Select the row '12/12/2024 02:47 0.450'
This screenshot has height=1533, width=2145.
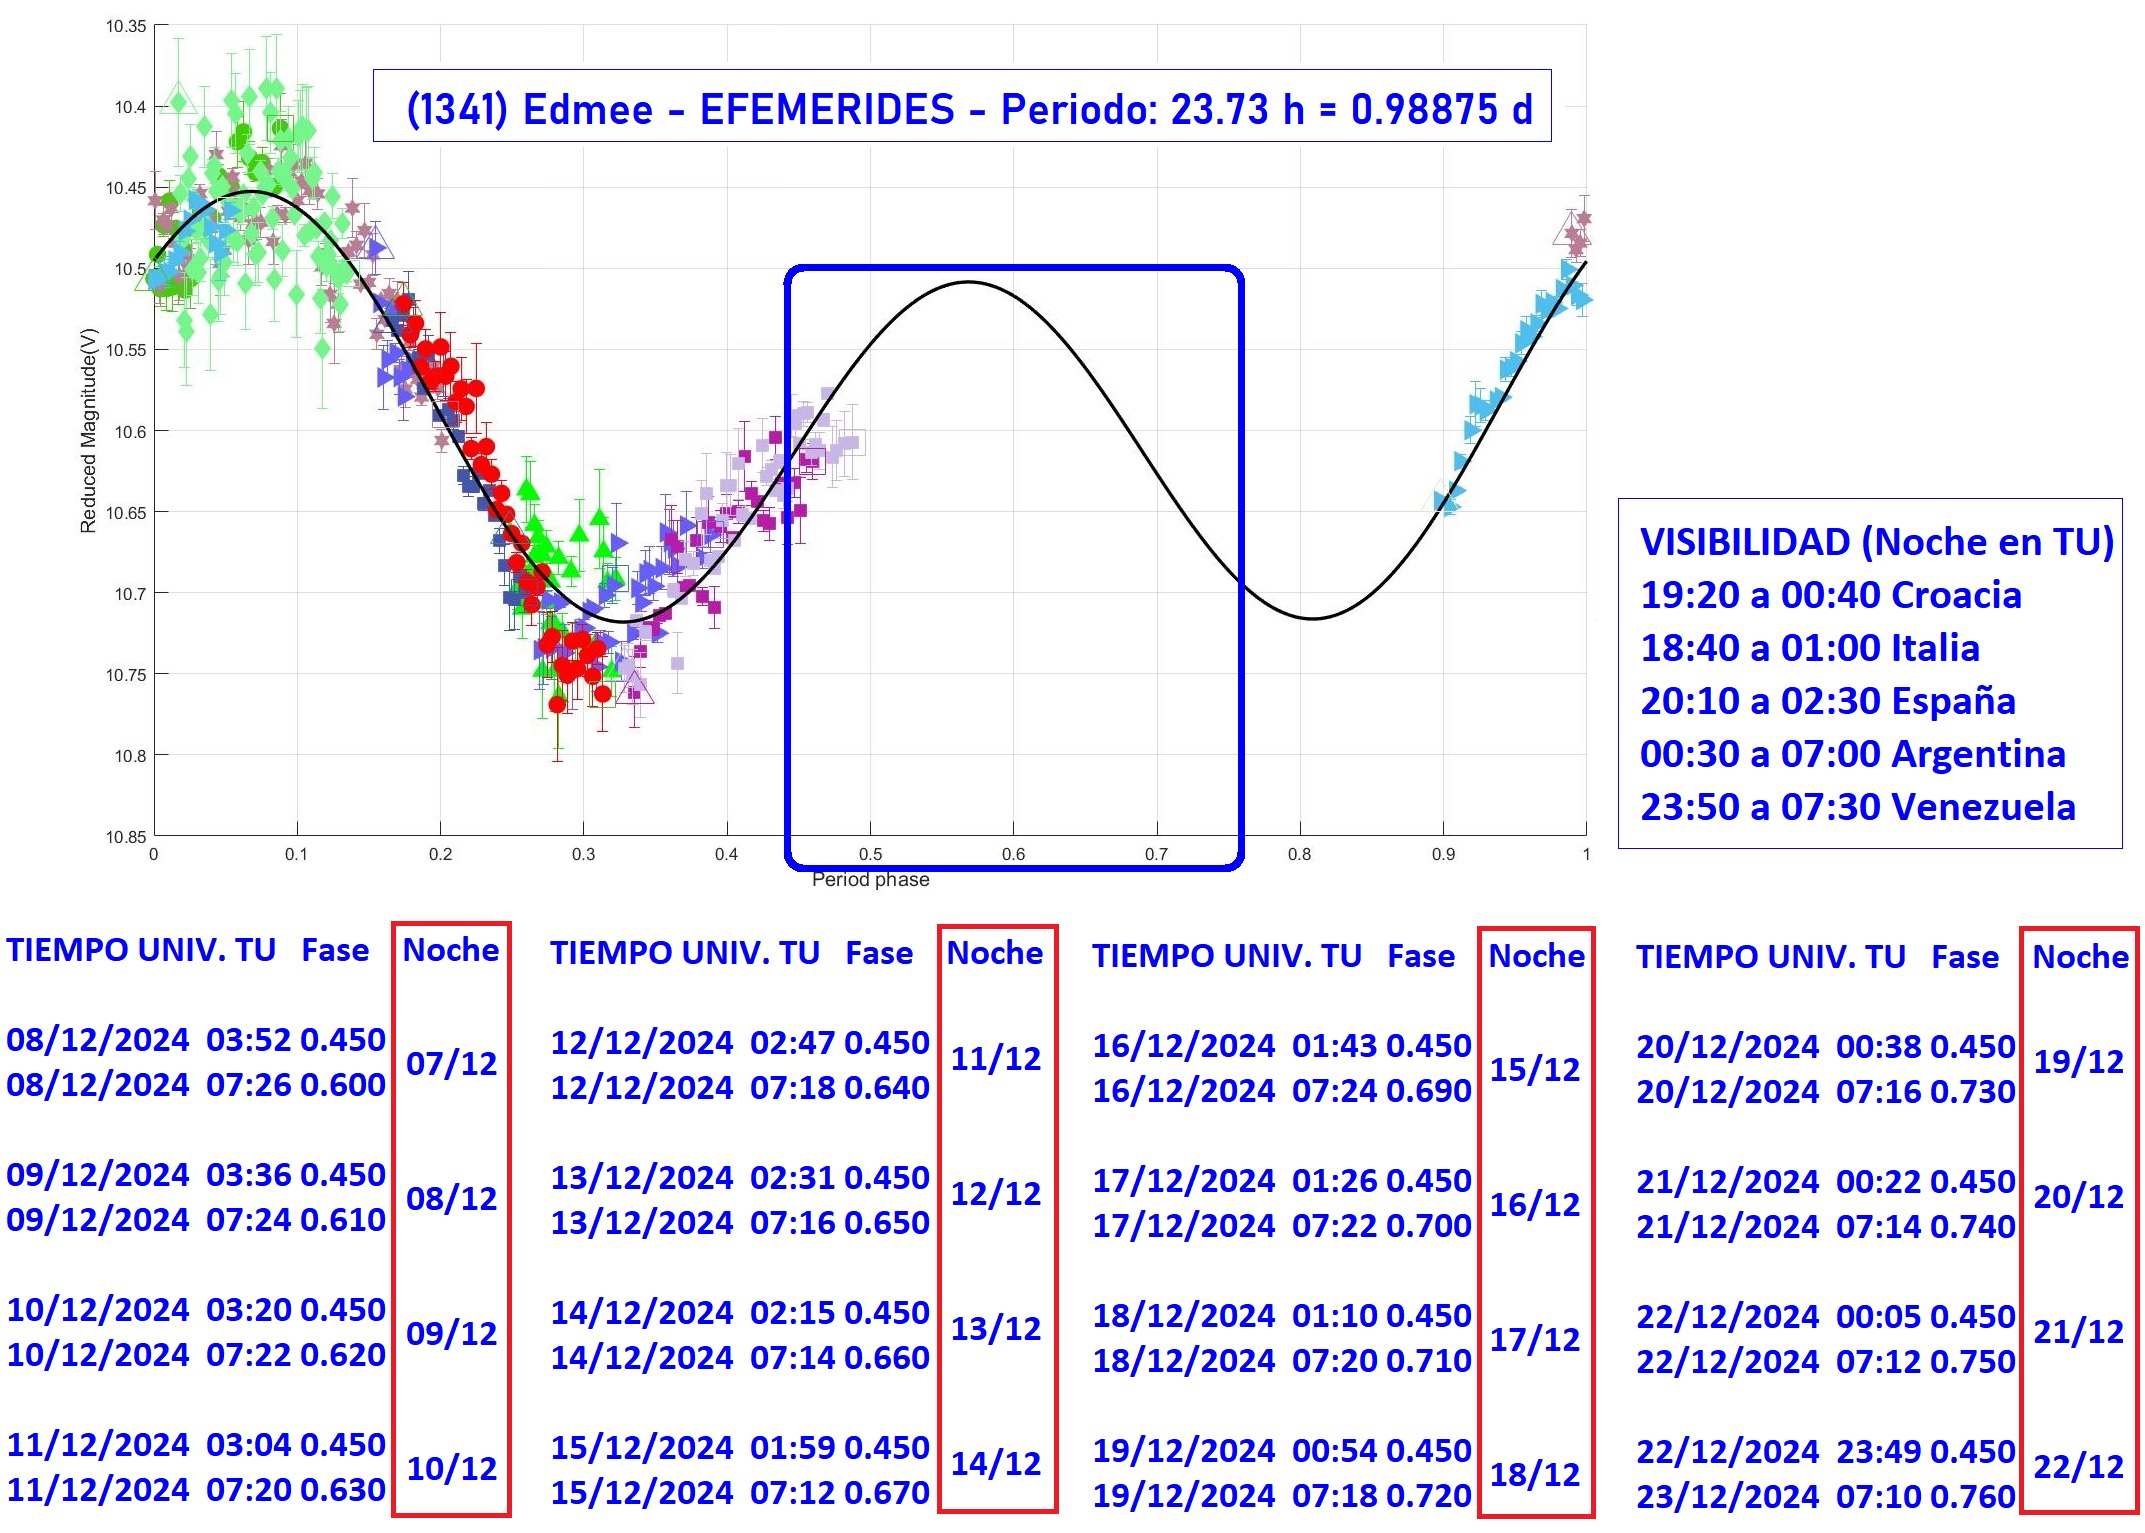740,1043
